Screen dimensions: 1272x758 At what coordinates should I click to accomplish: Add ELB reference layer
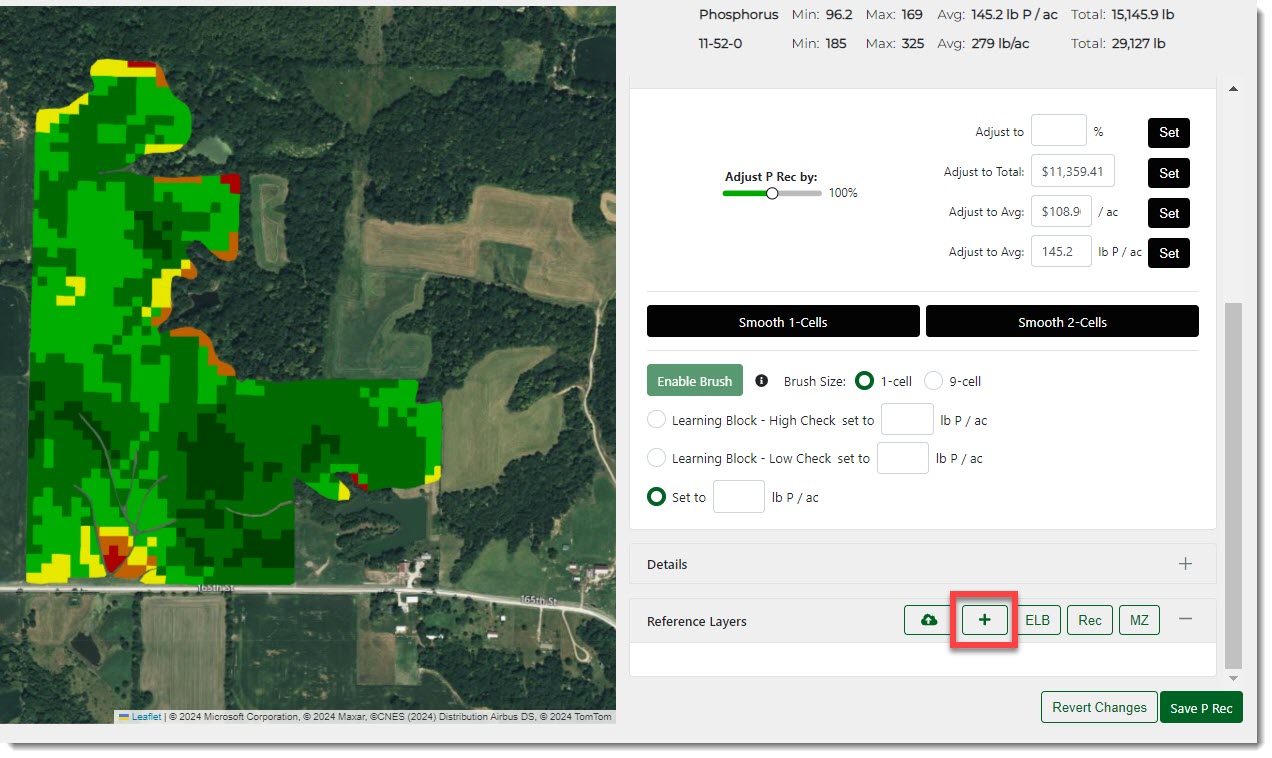click(x=1037, y=620)
